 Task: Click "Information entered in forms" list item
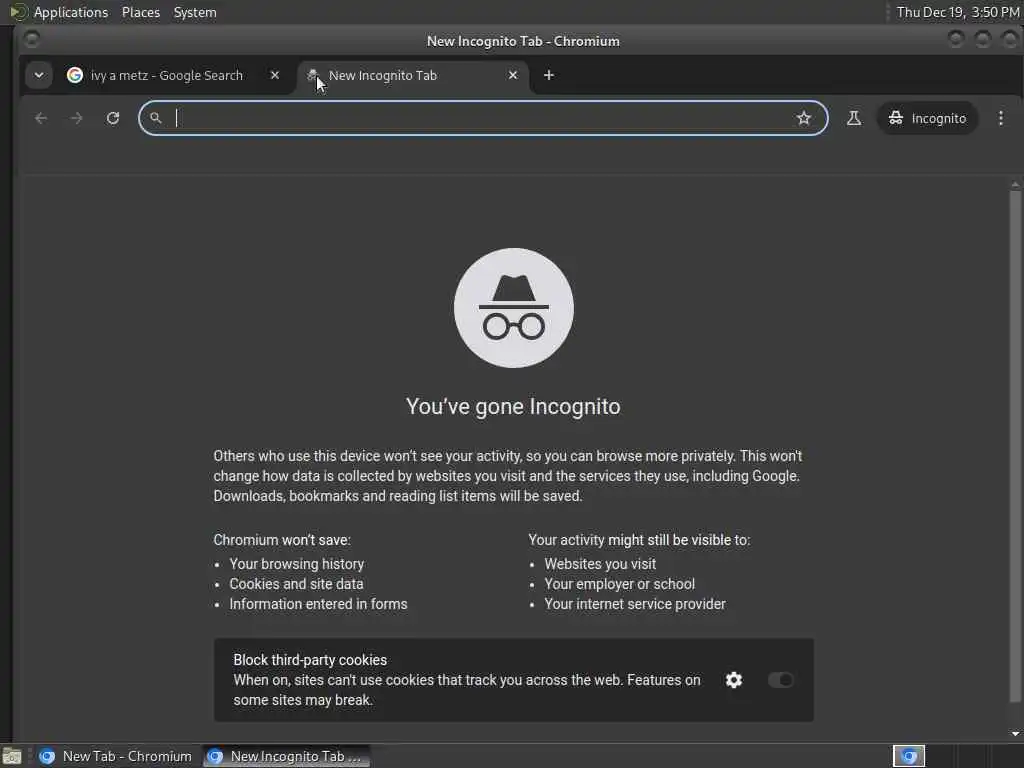(x=319, y=604)
